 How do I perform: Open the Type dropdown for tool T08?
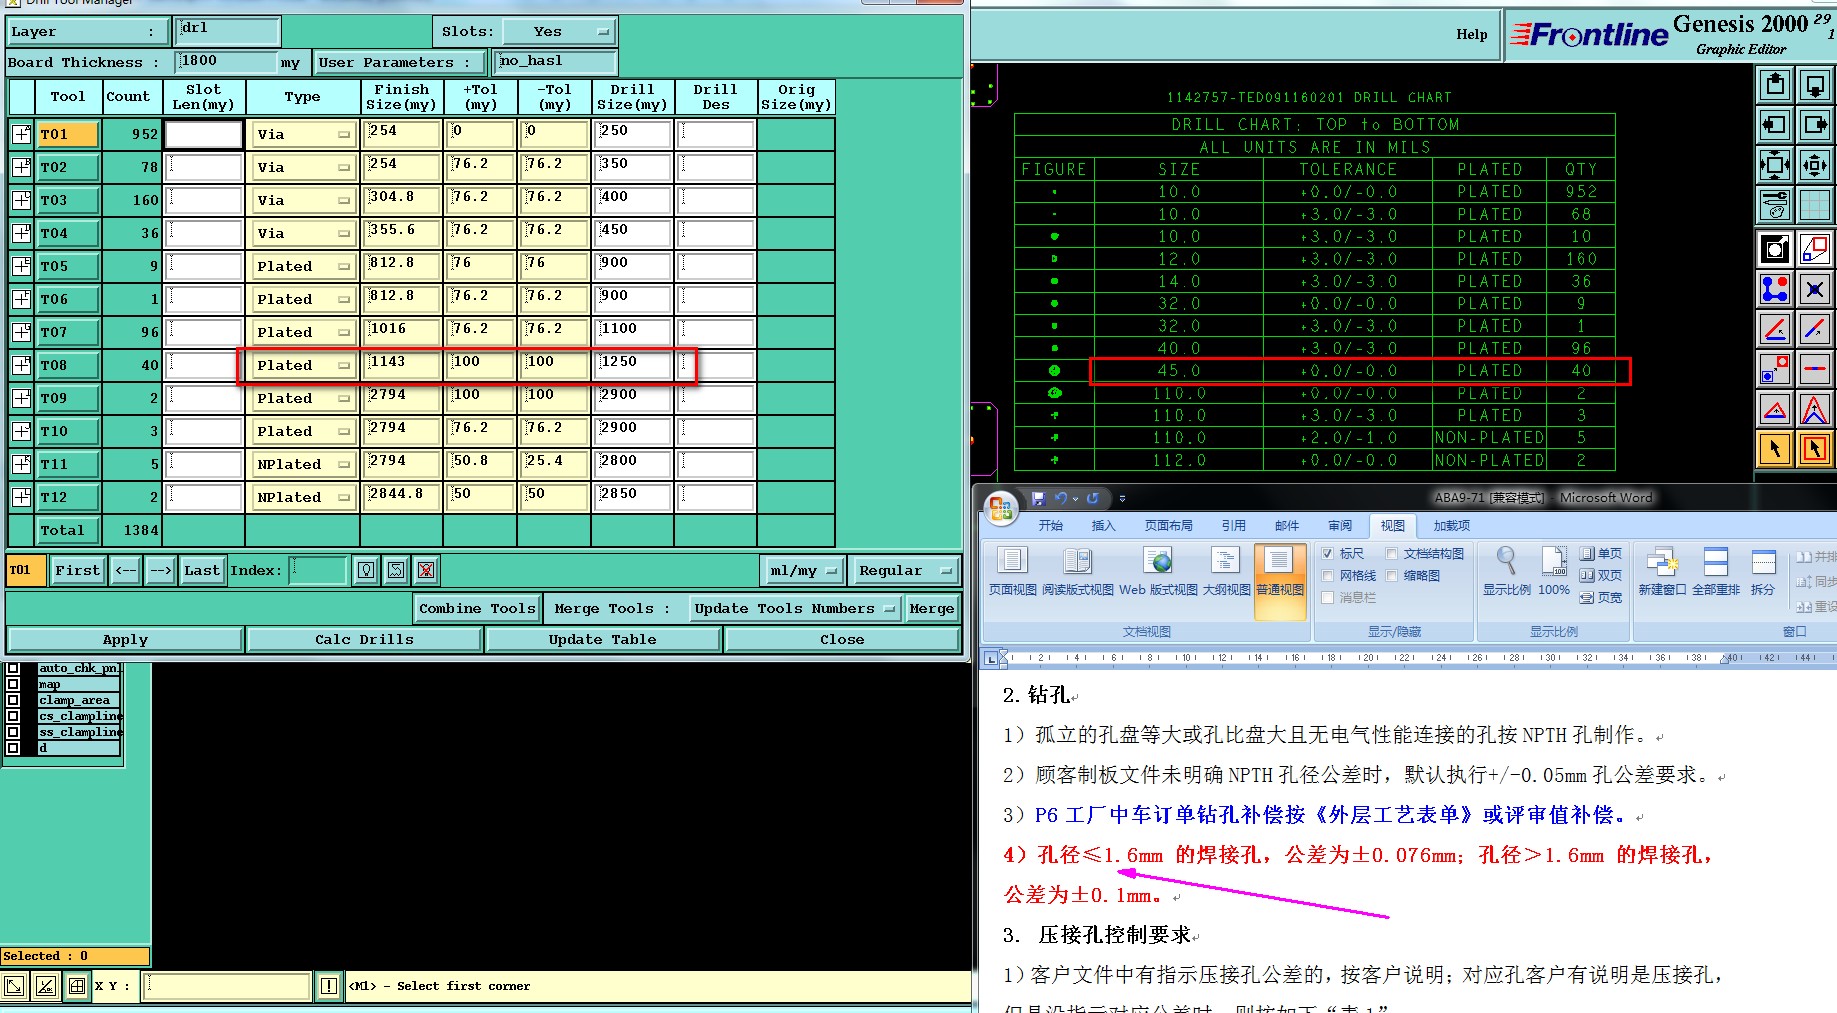pyautogui.click(x=303, y=365)
